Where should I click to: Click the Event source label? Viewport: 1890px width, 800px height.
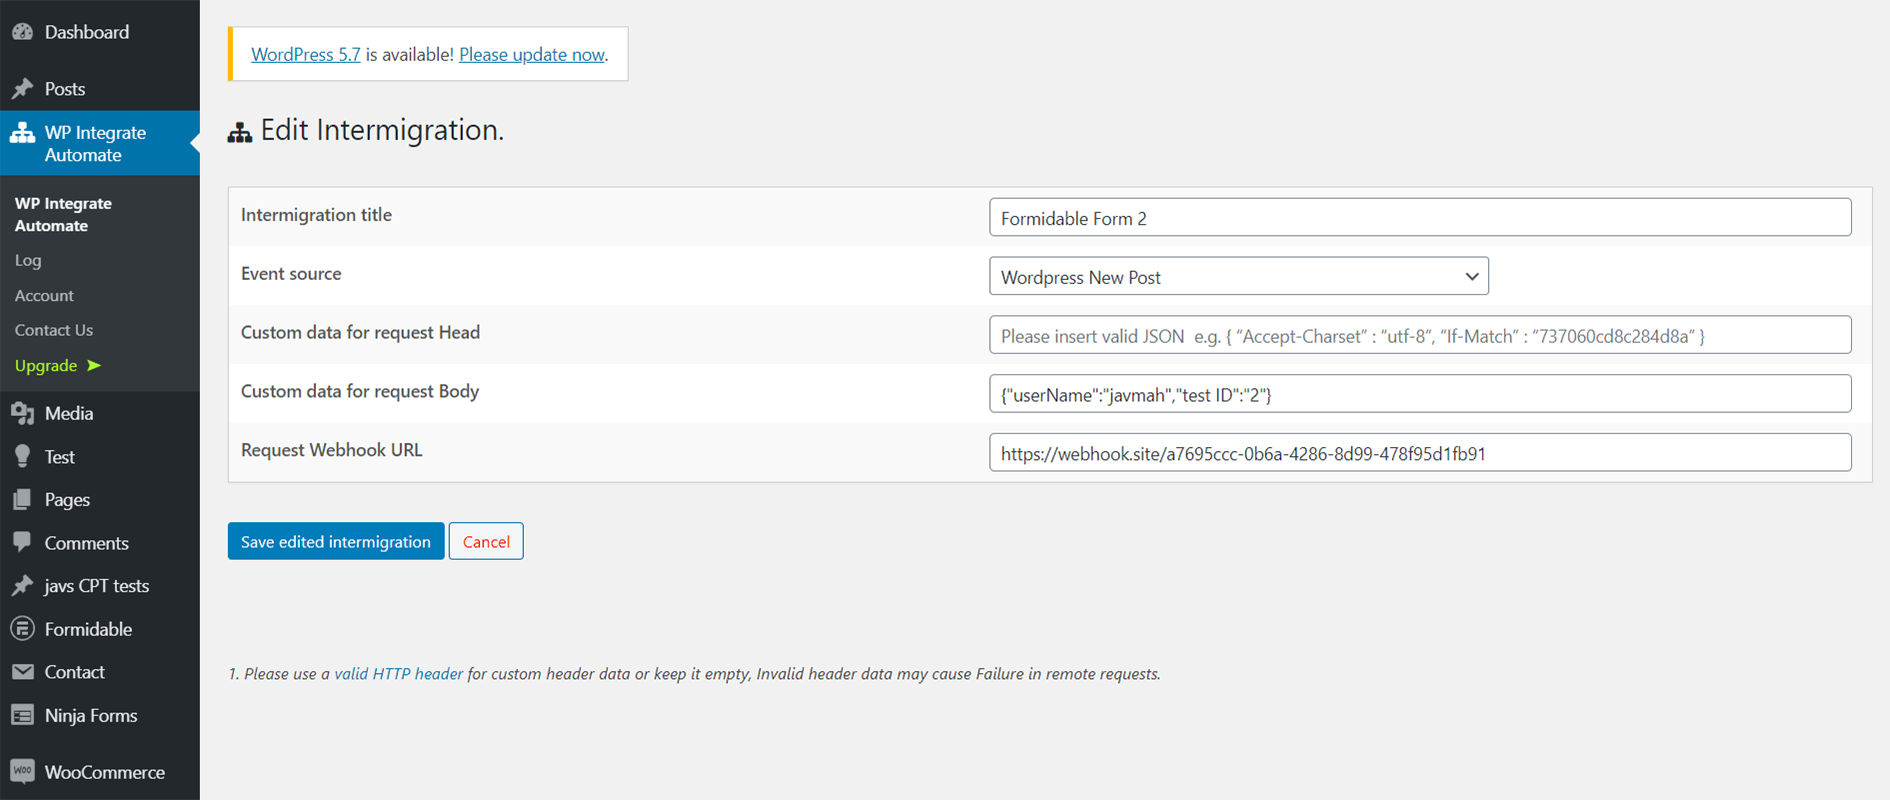pyautogui.click(x=291, y=274)
